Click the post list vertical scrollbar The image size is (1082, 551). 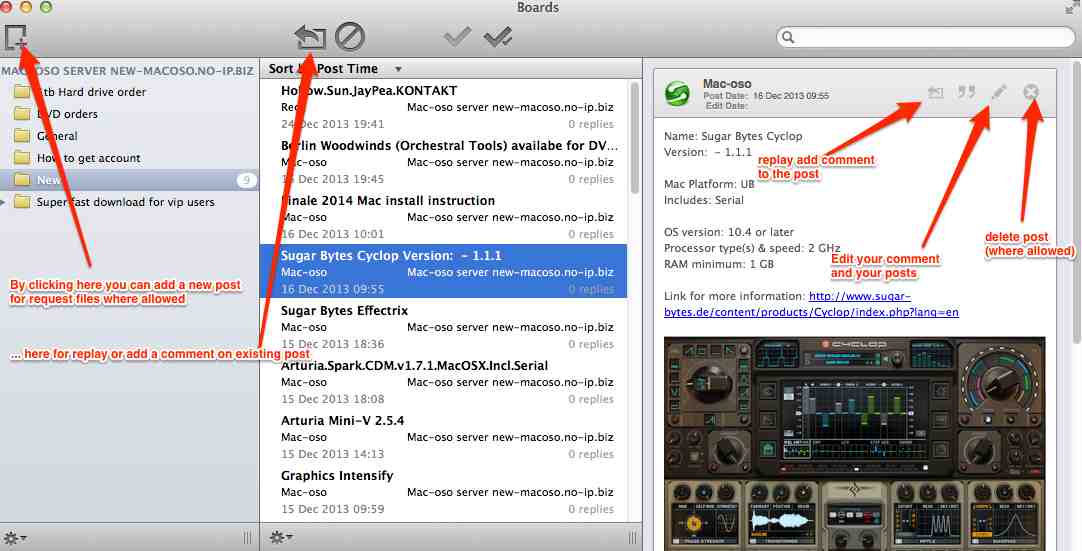point(634,138)
